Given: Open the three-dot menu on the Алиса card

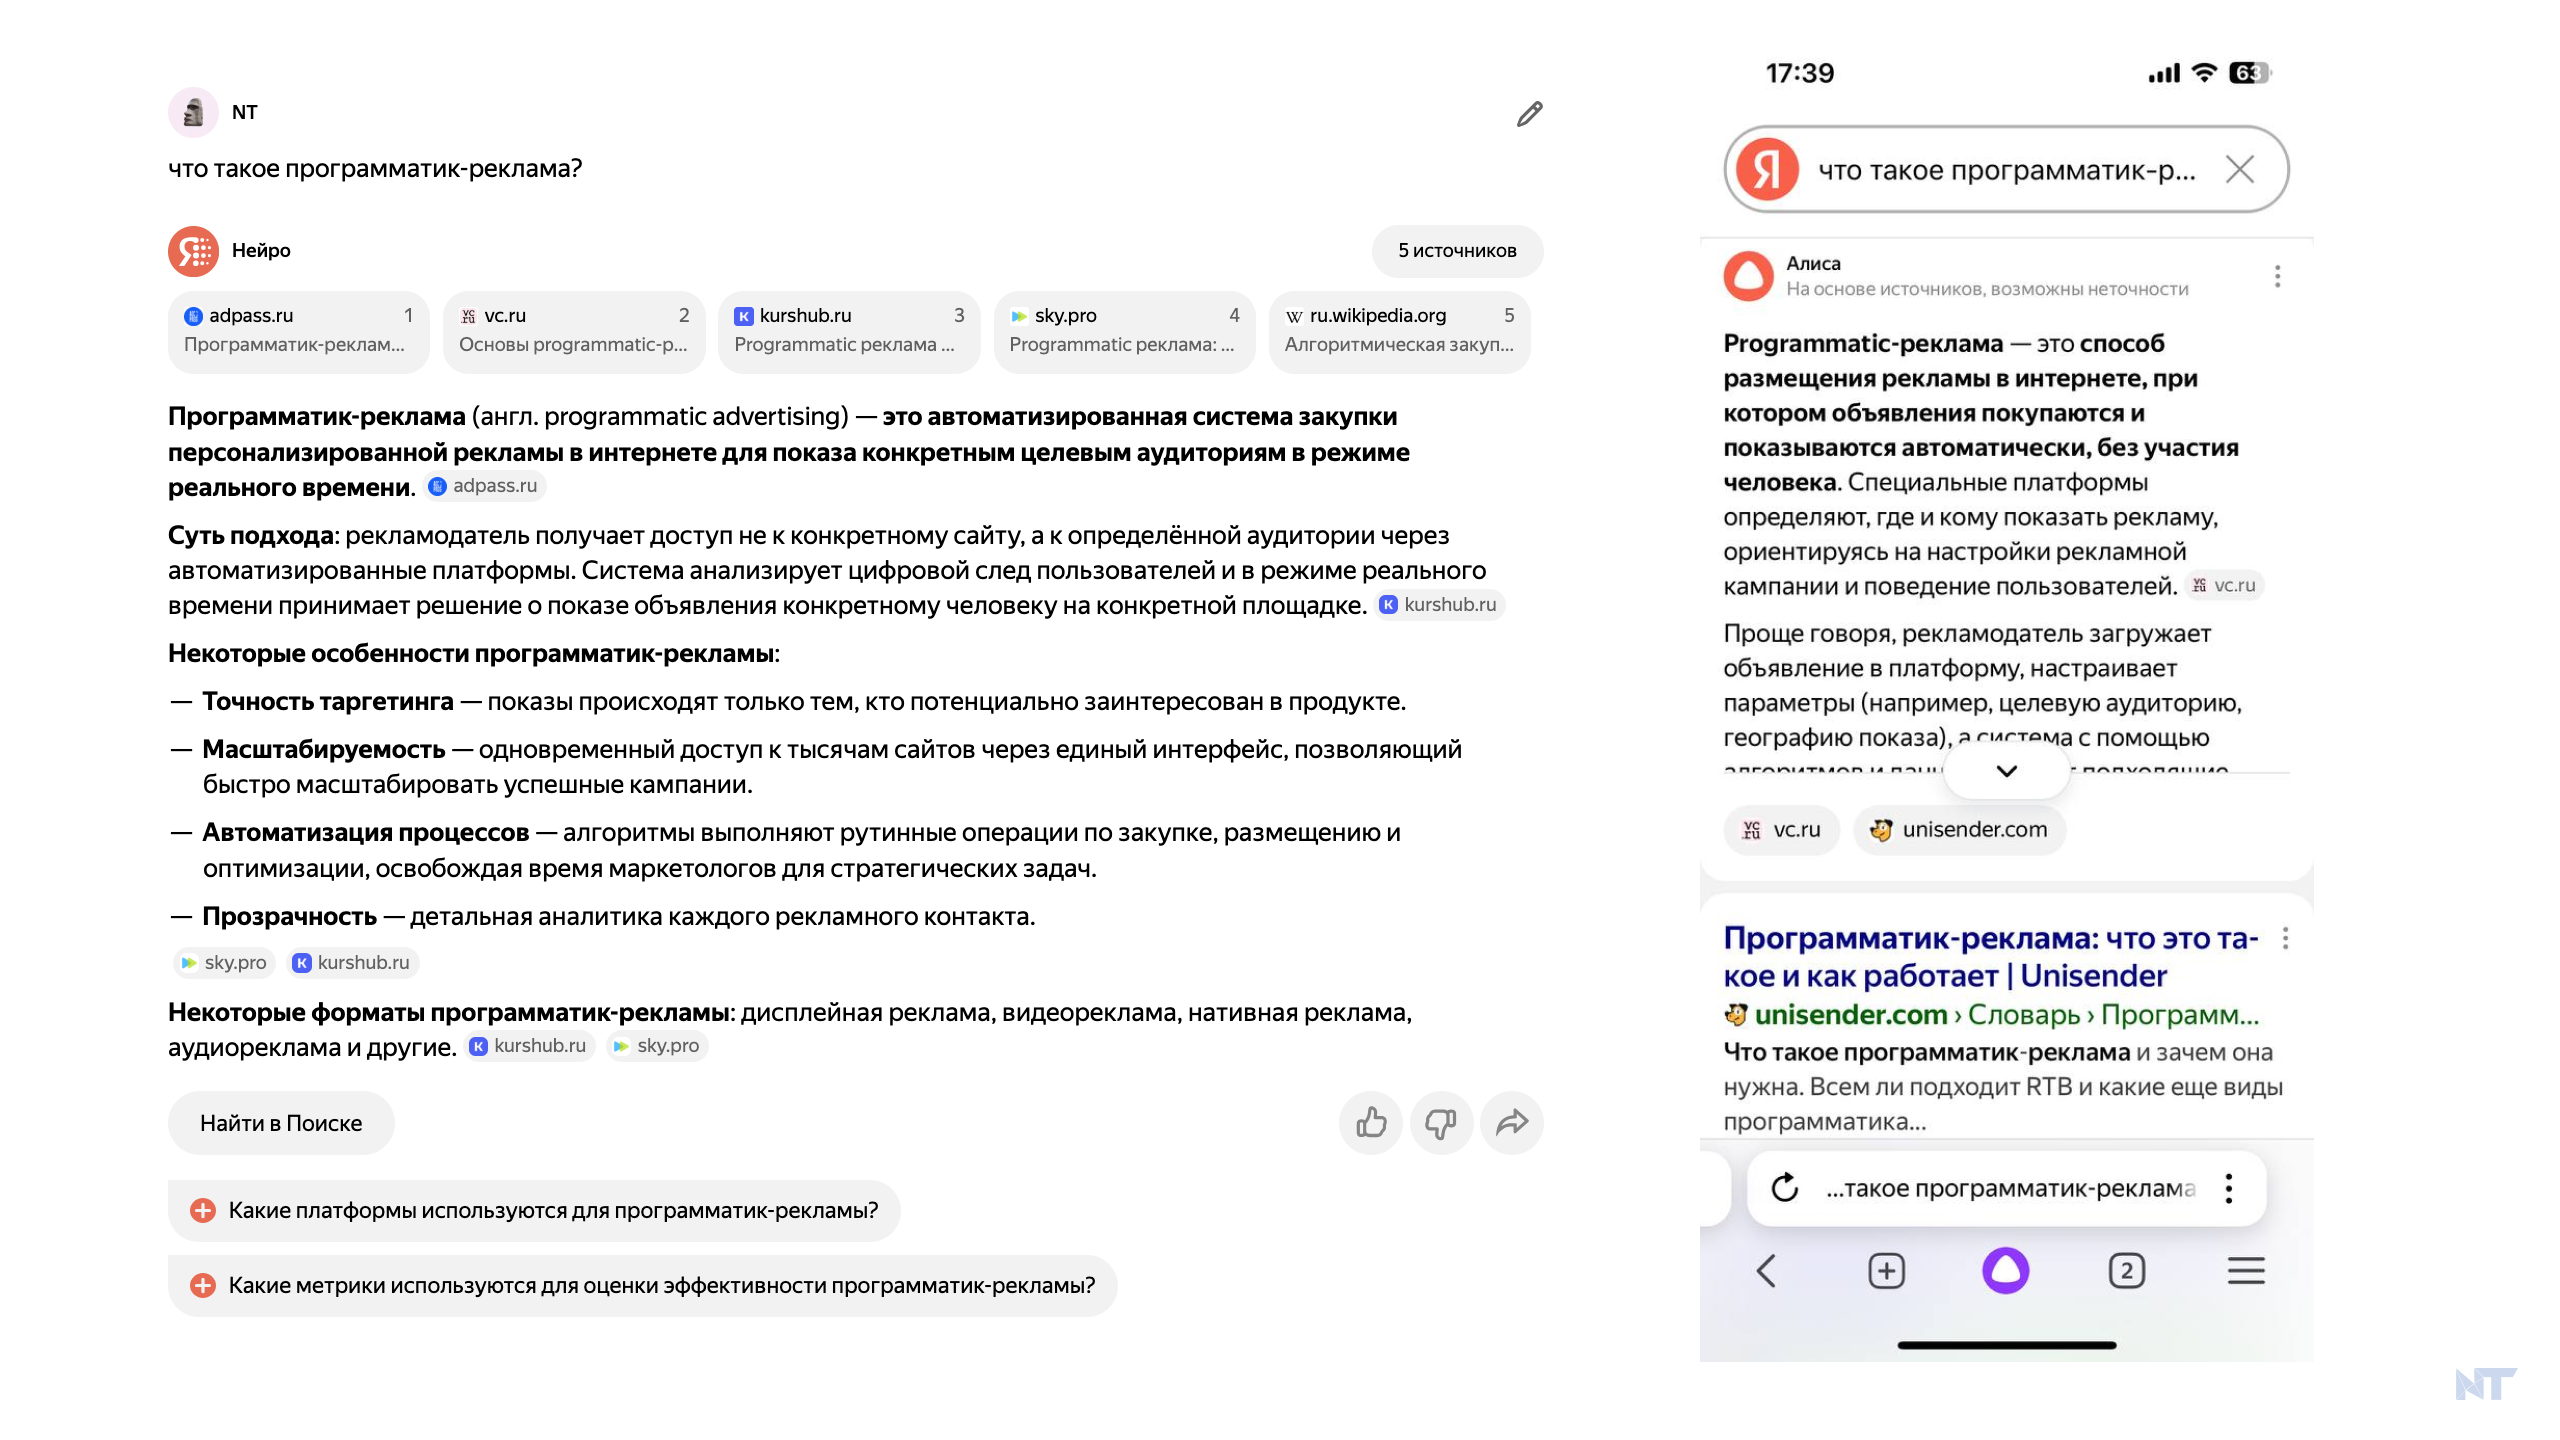Looking at the screenshot, I should coord(2277,276).
